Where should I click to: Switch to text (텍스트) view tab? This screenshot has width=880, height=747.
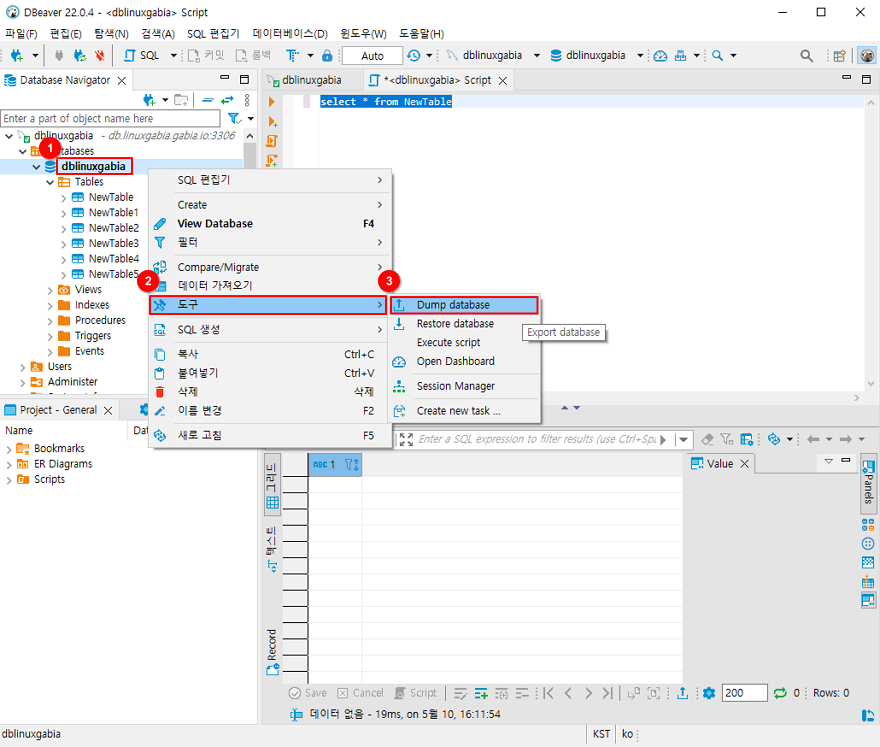272,548
